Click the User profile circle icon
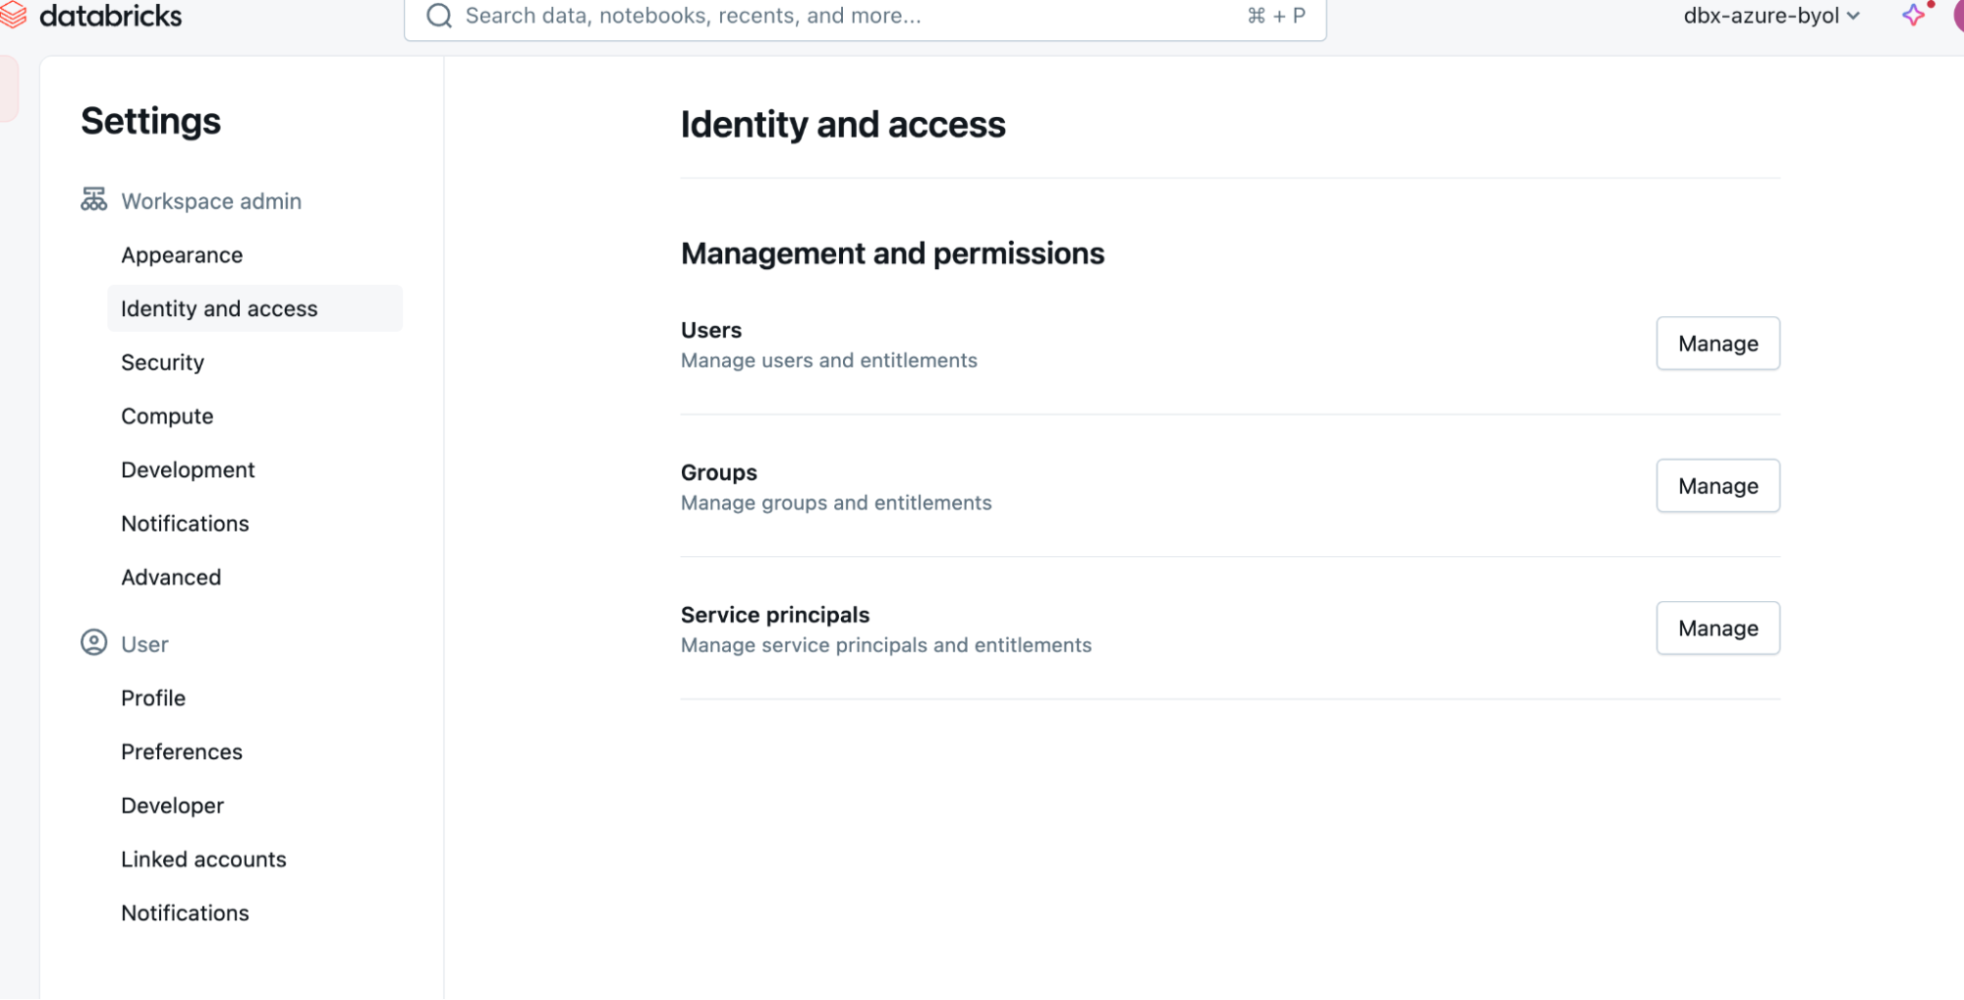 coord(93,643)
